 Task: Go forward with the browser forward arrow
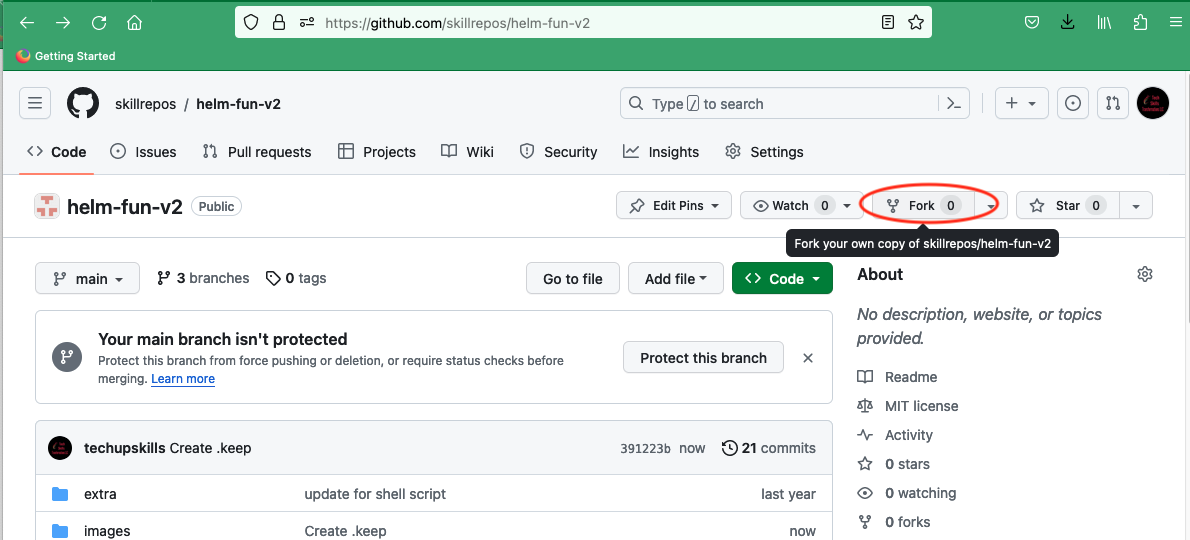pos(63,23)
